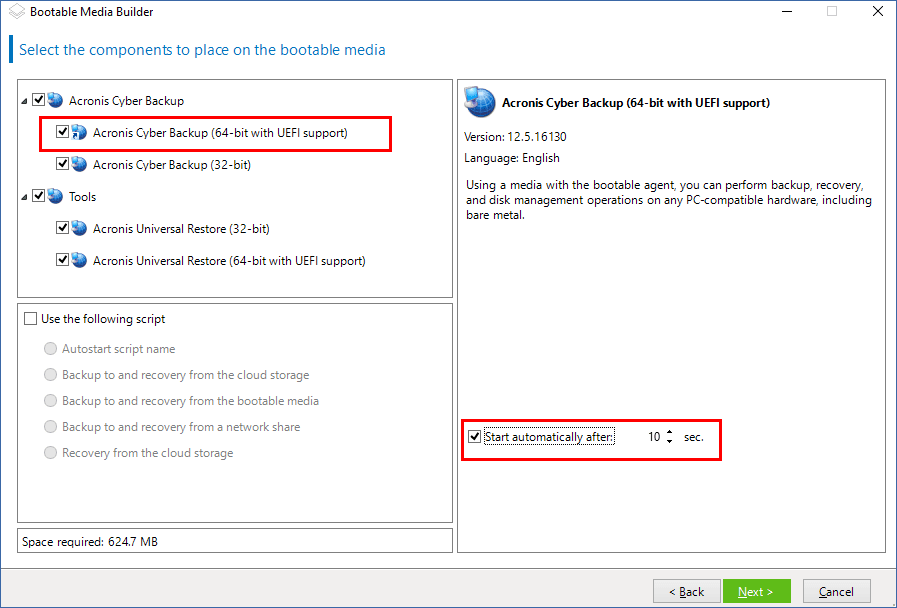Collapse the Acronis Cyber Backup tree node
Image resolution: width=897 pixels, height=608 pixels.
[x=24, y=101]
